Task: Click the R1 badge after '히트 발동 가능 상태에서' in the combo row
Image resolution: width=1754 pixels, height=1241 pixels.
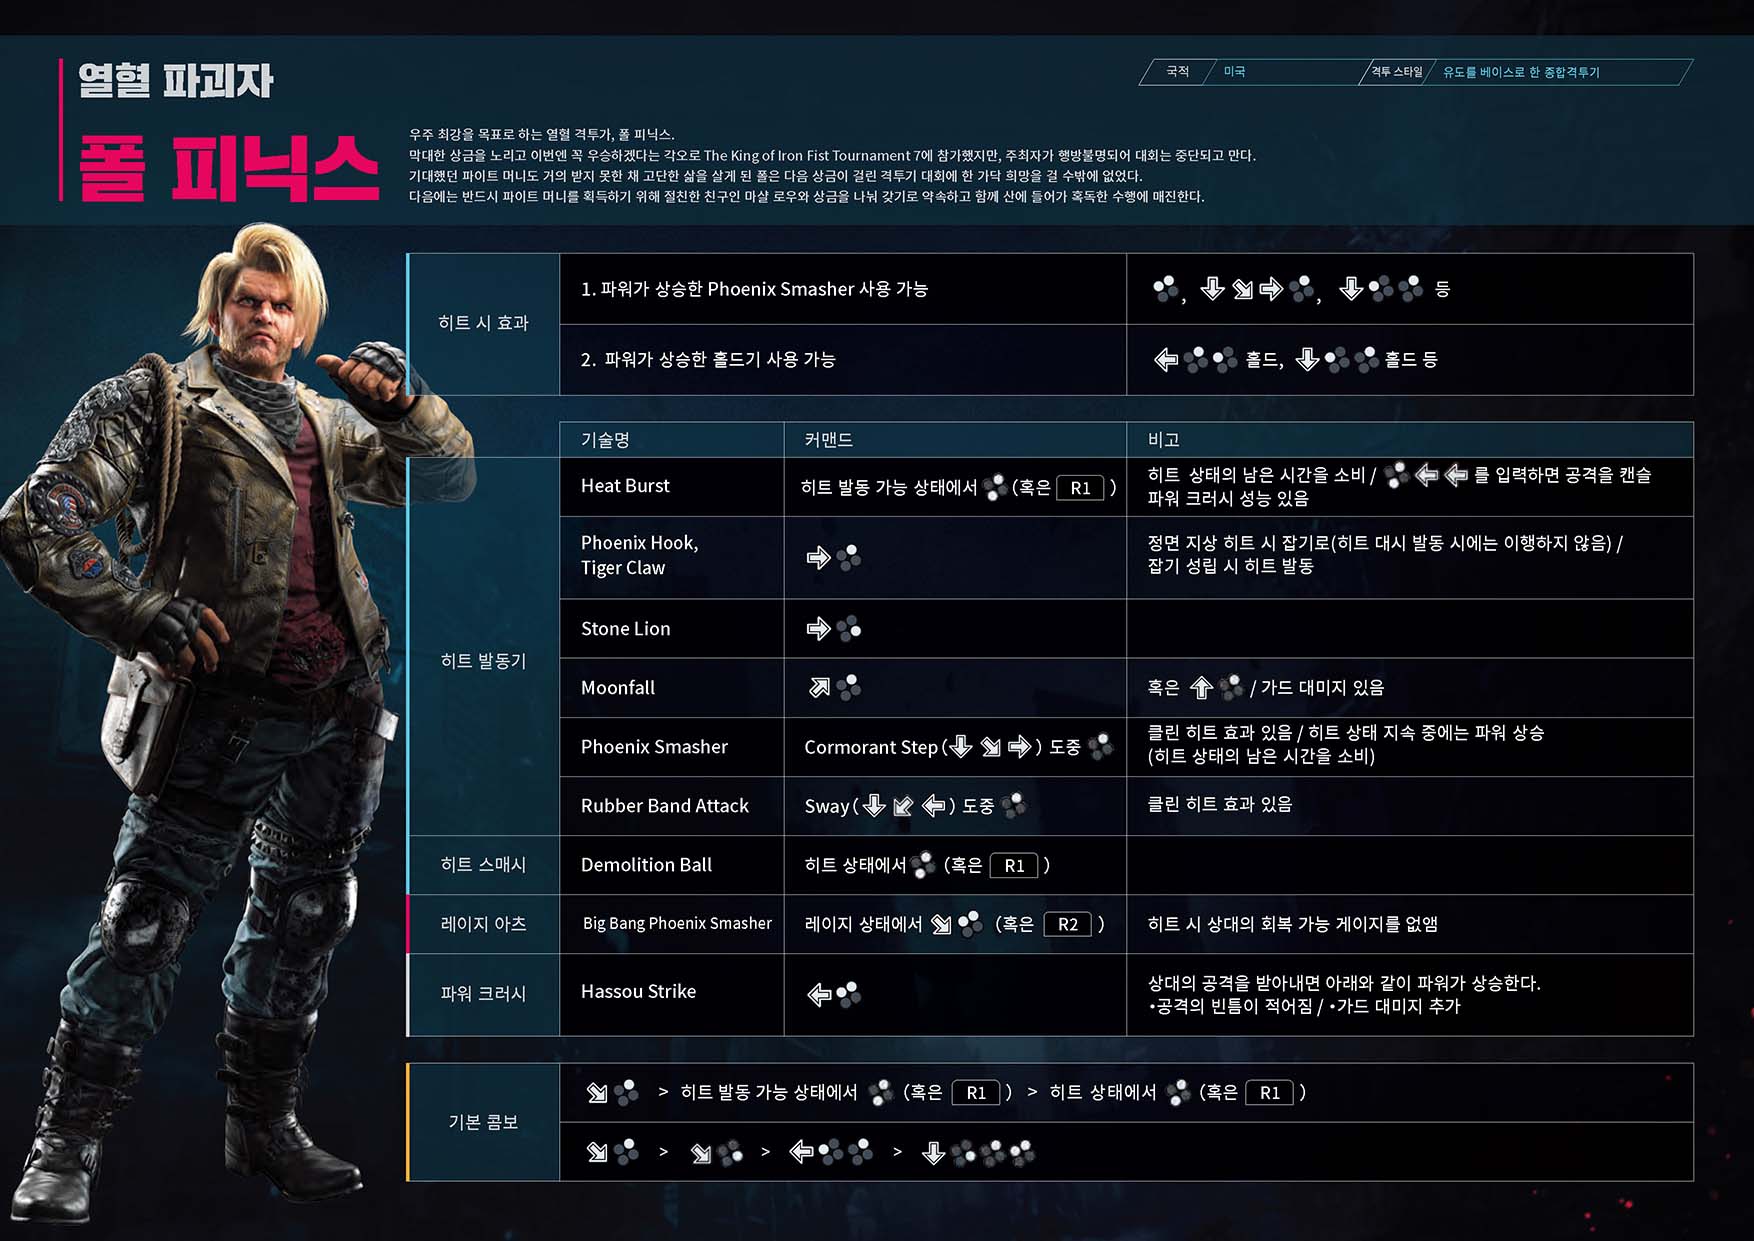Action: (976, 1093)
